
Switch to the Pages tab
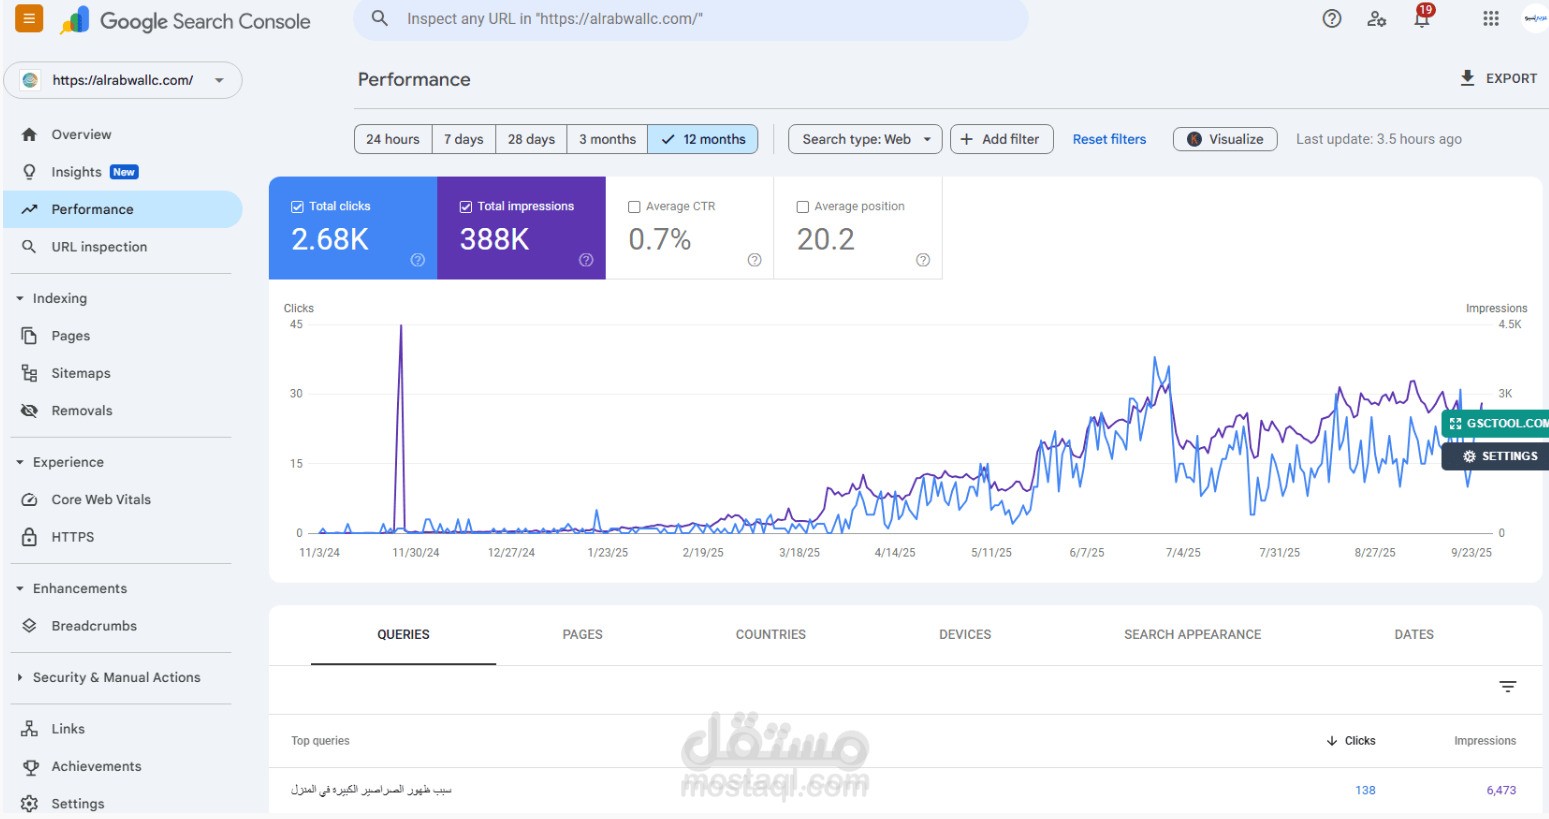pyautogui.click(x=582, y=634)
